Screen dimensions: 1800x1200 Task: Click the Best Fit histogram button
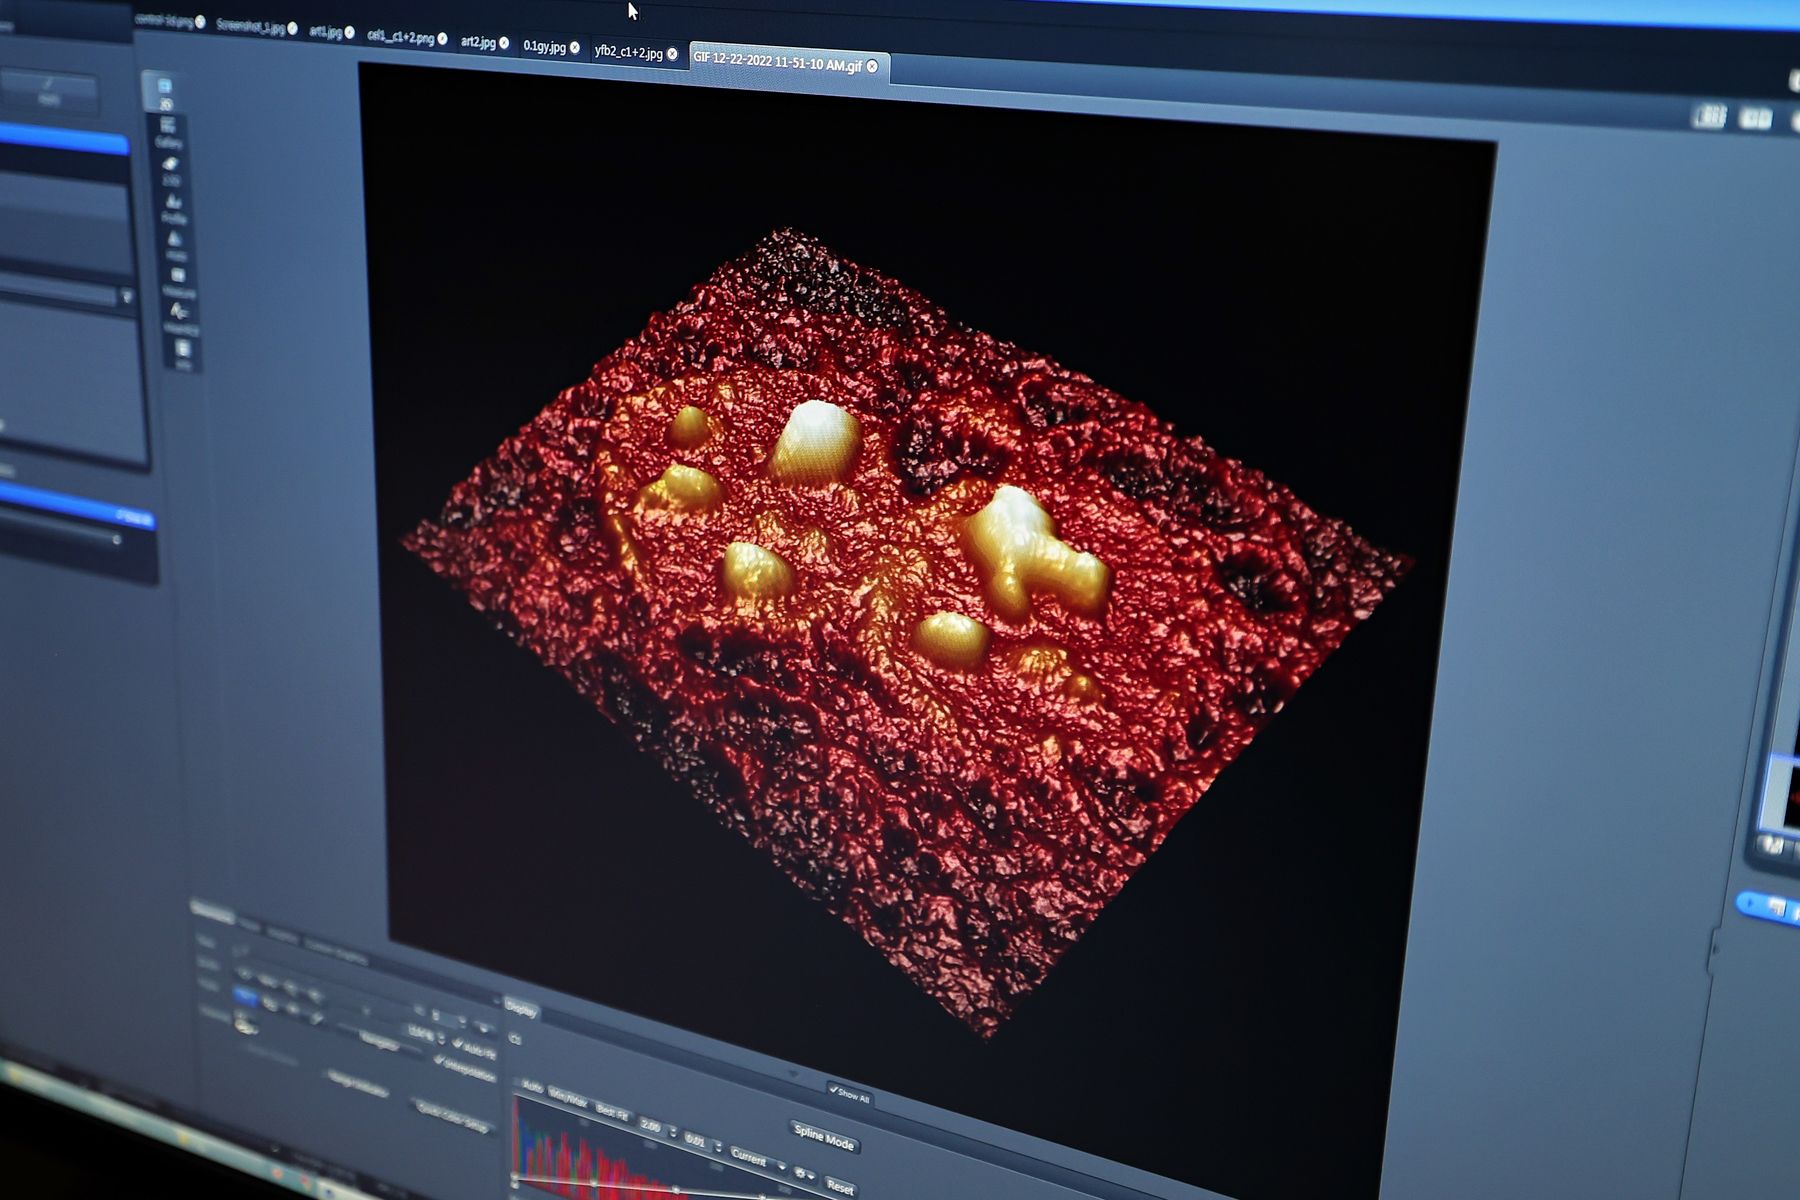[x=611, y=1111]
